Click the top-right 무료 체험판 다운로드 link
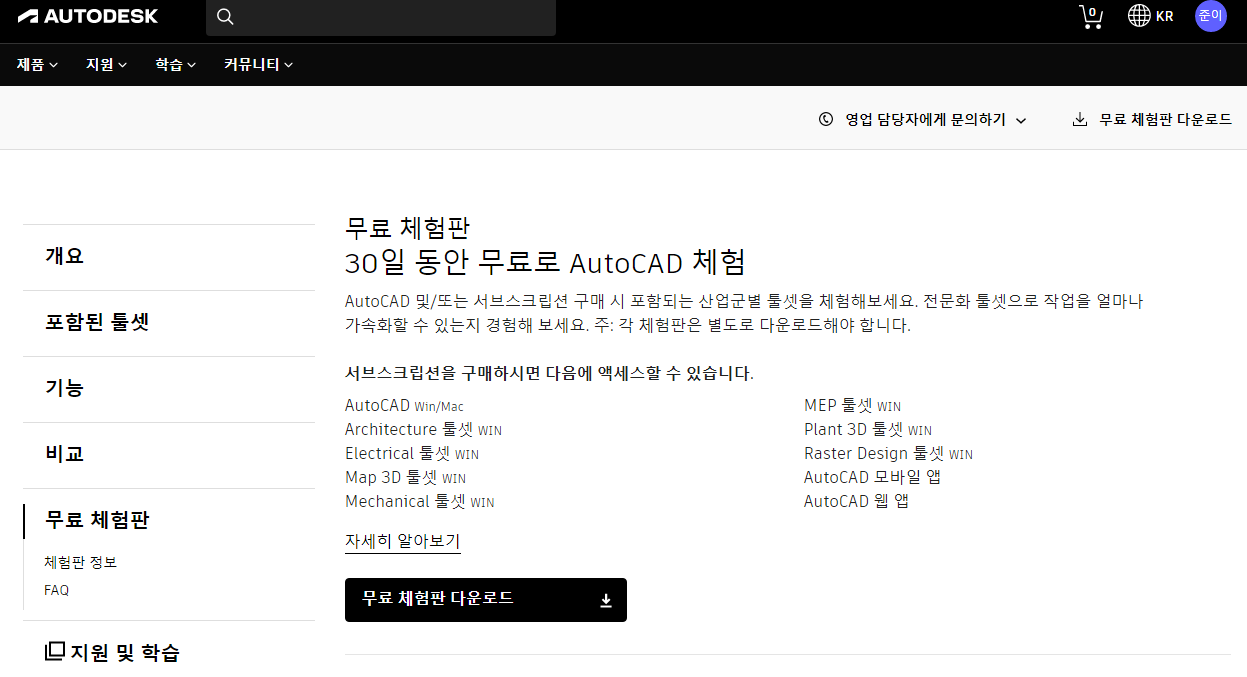Image resolution: width=1247 pixels, height=677 pixels. click(1152, 119)
